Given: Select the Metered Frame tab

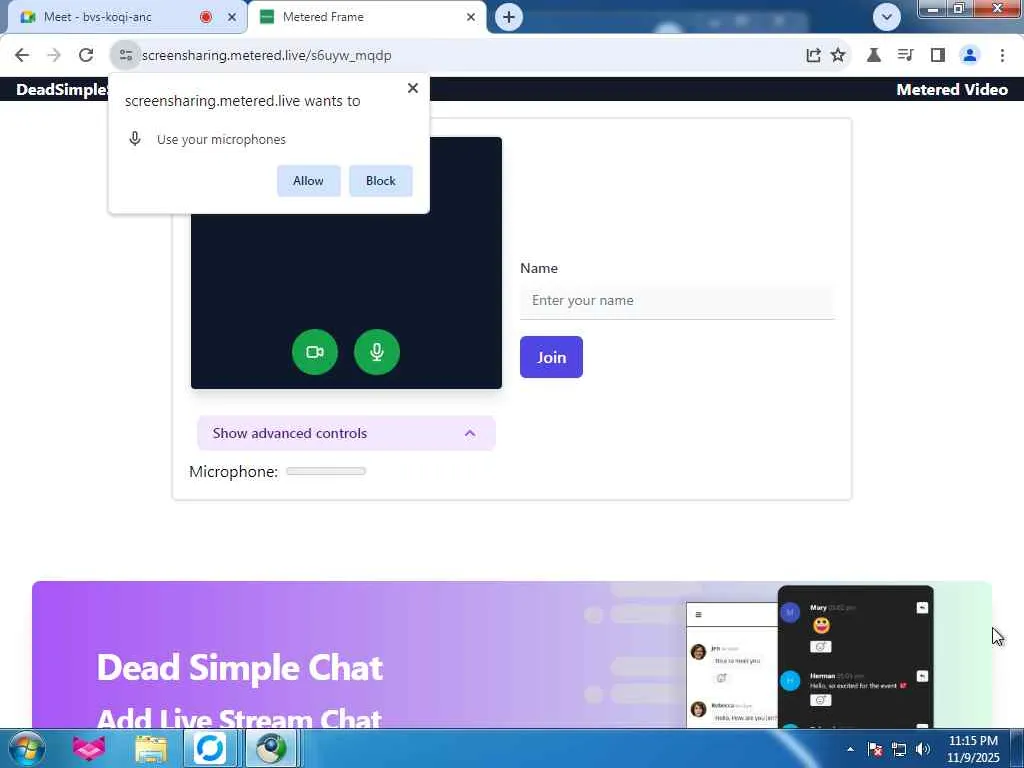Looking at the screenshot, I should (366, 17).
